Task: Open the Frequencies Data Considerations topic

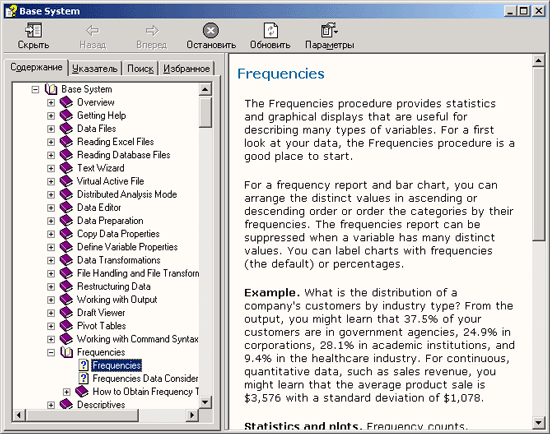Action: pos(145,378)
